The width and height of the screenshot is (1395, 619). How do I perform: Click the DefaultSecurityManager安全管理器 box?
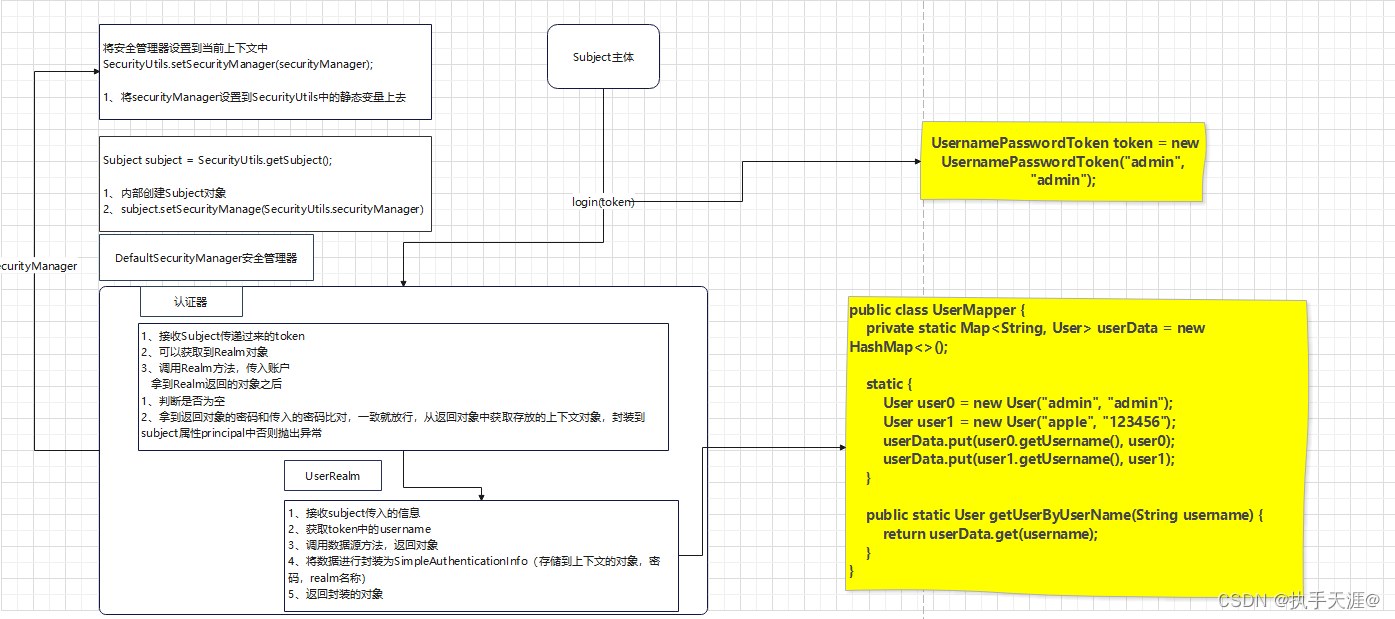pos(206,257)
